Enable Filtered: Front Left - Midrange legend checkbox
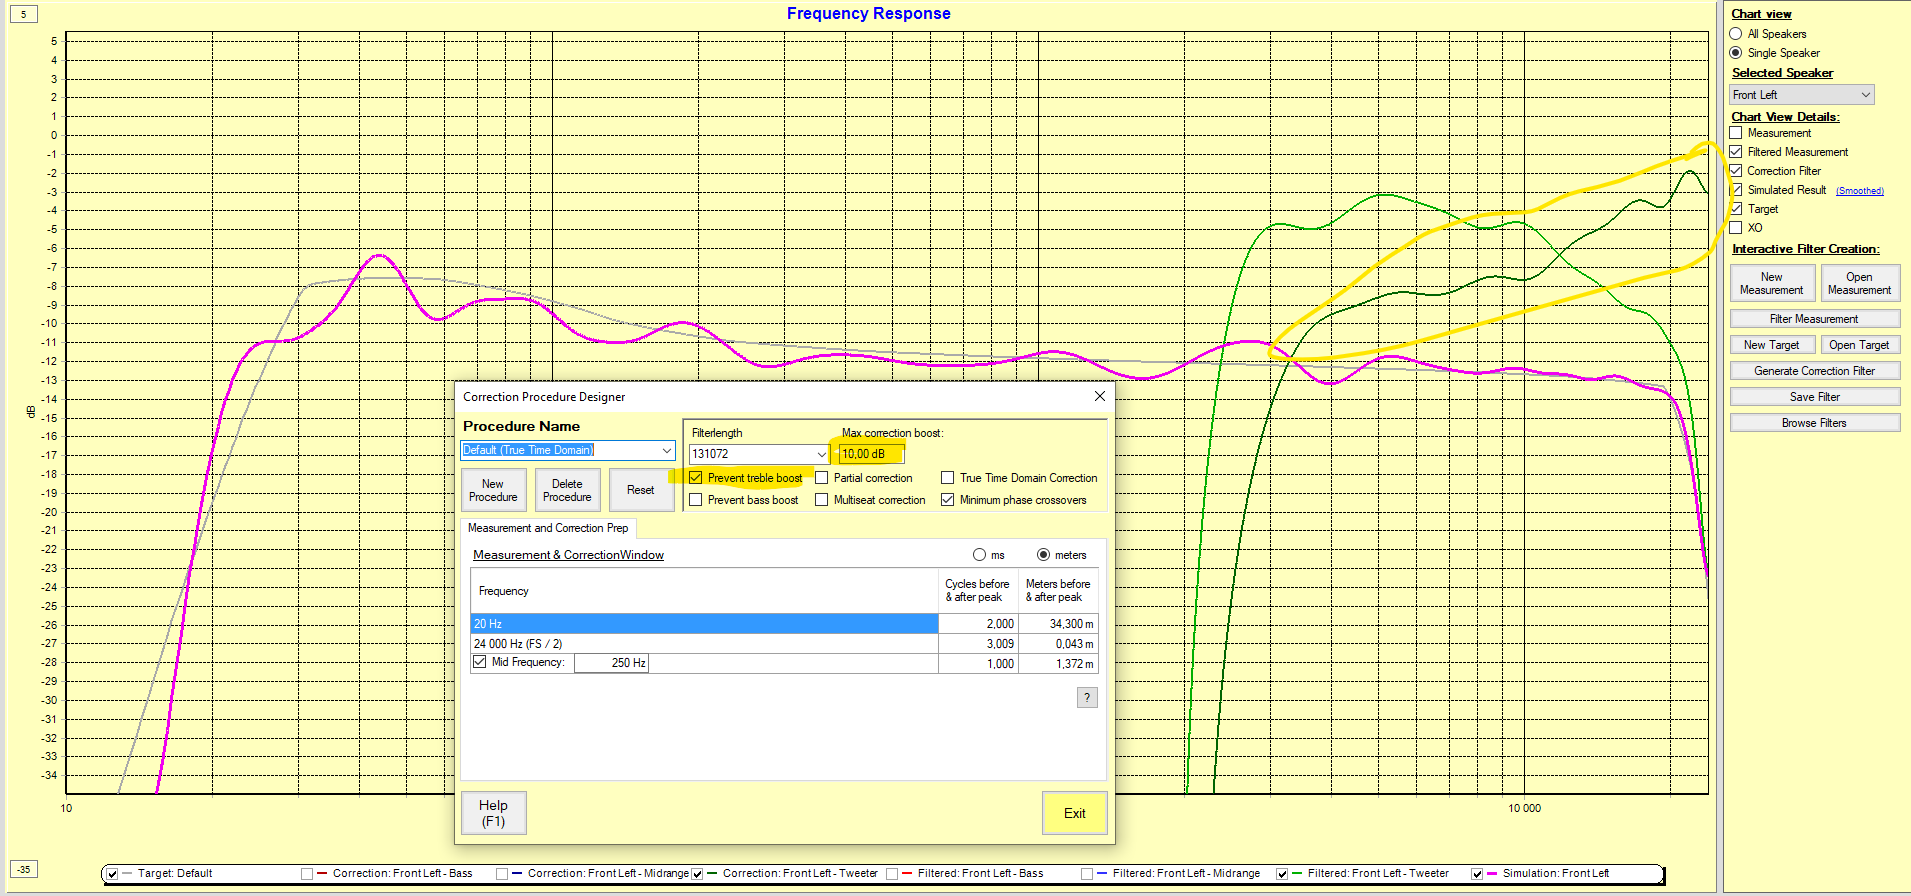This screenshot has width=1911, height=896. [1087, 874]
